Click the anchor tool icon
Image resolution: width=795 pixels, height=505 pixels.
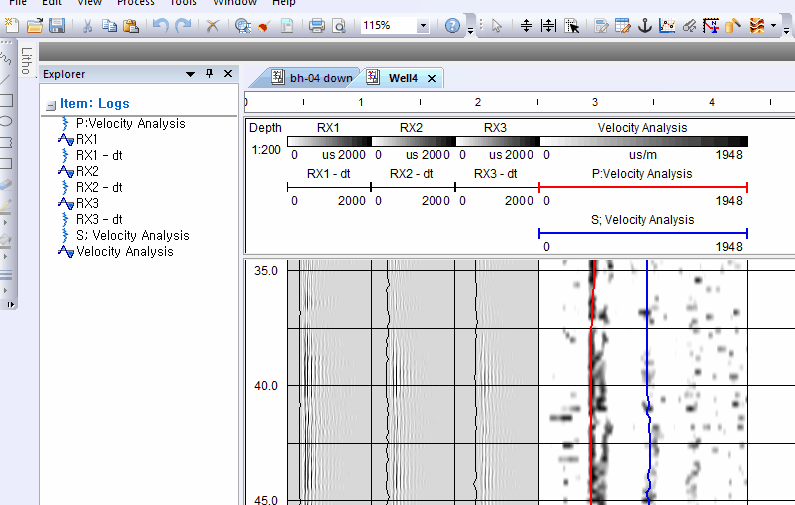(644, 25)
